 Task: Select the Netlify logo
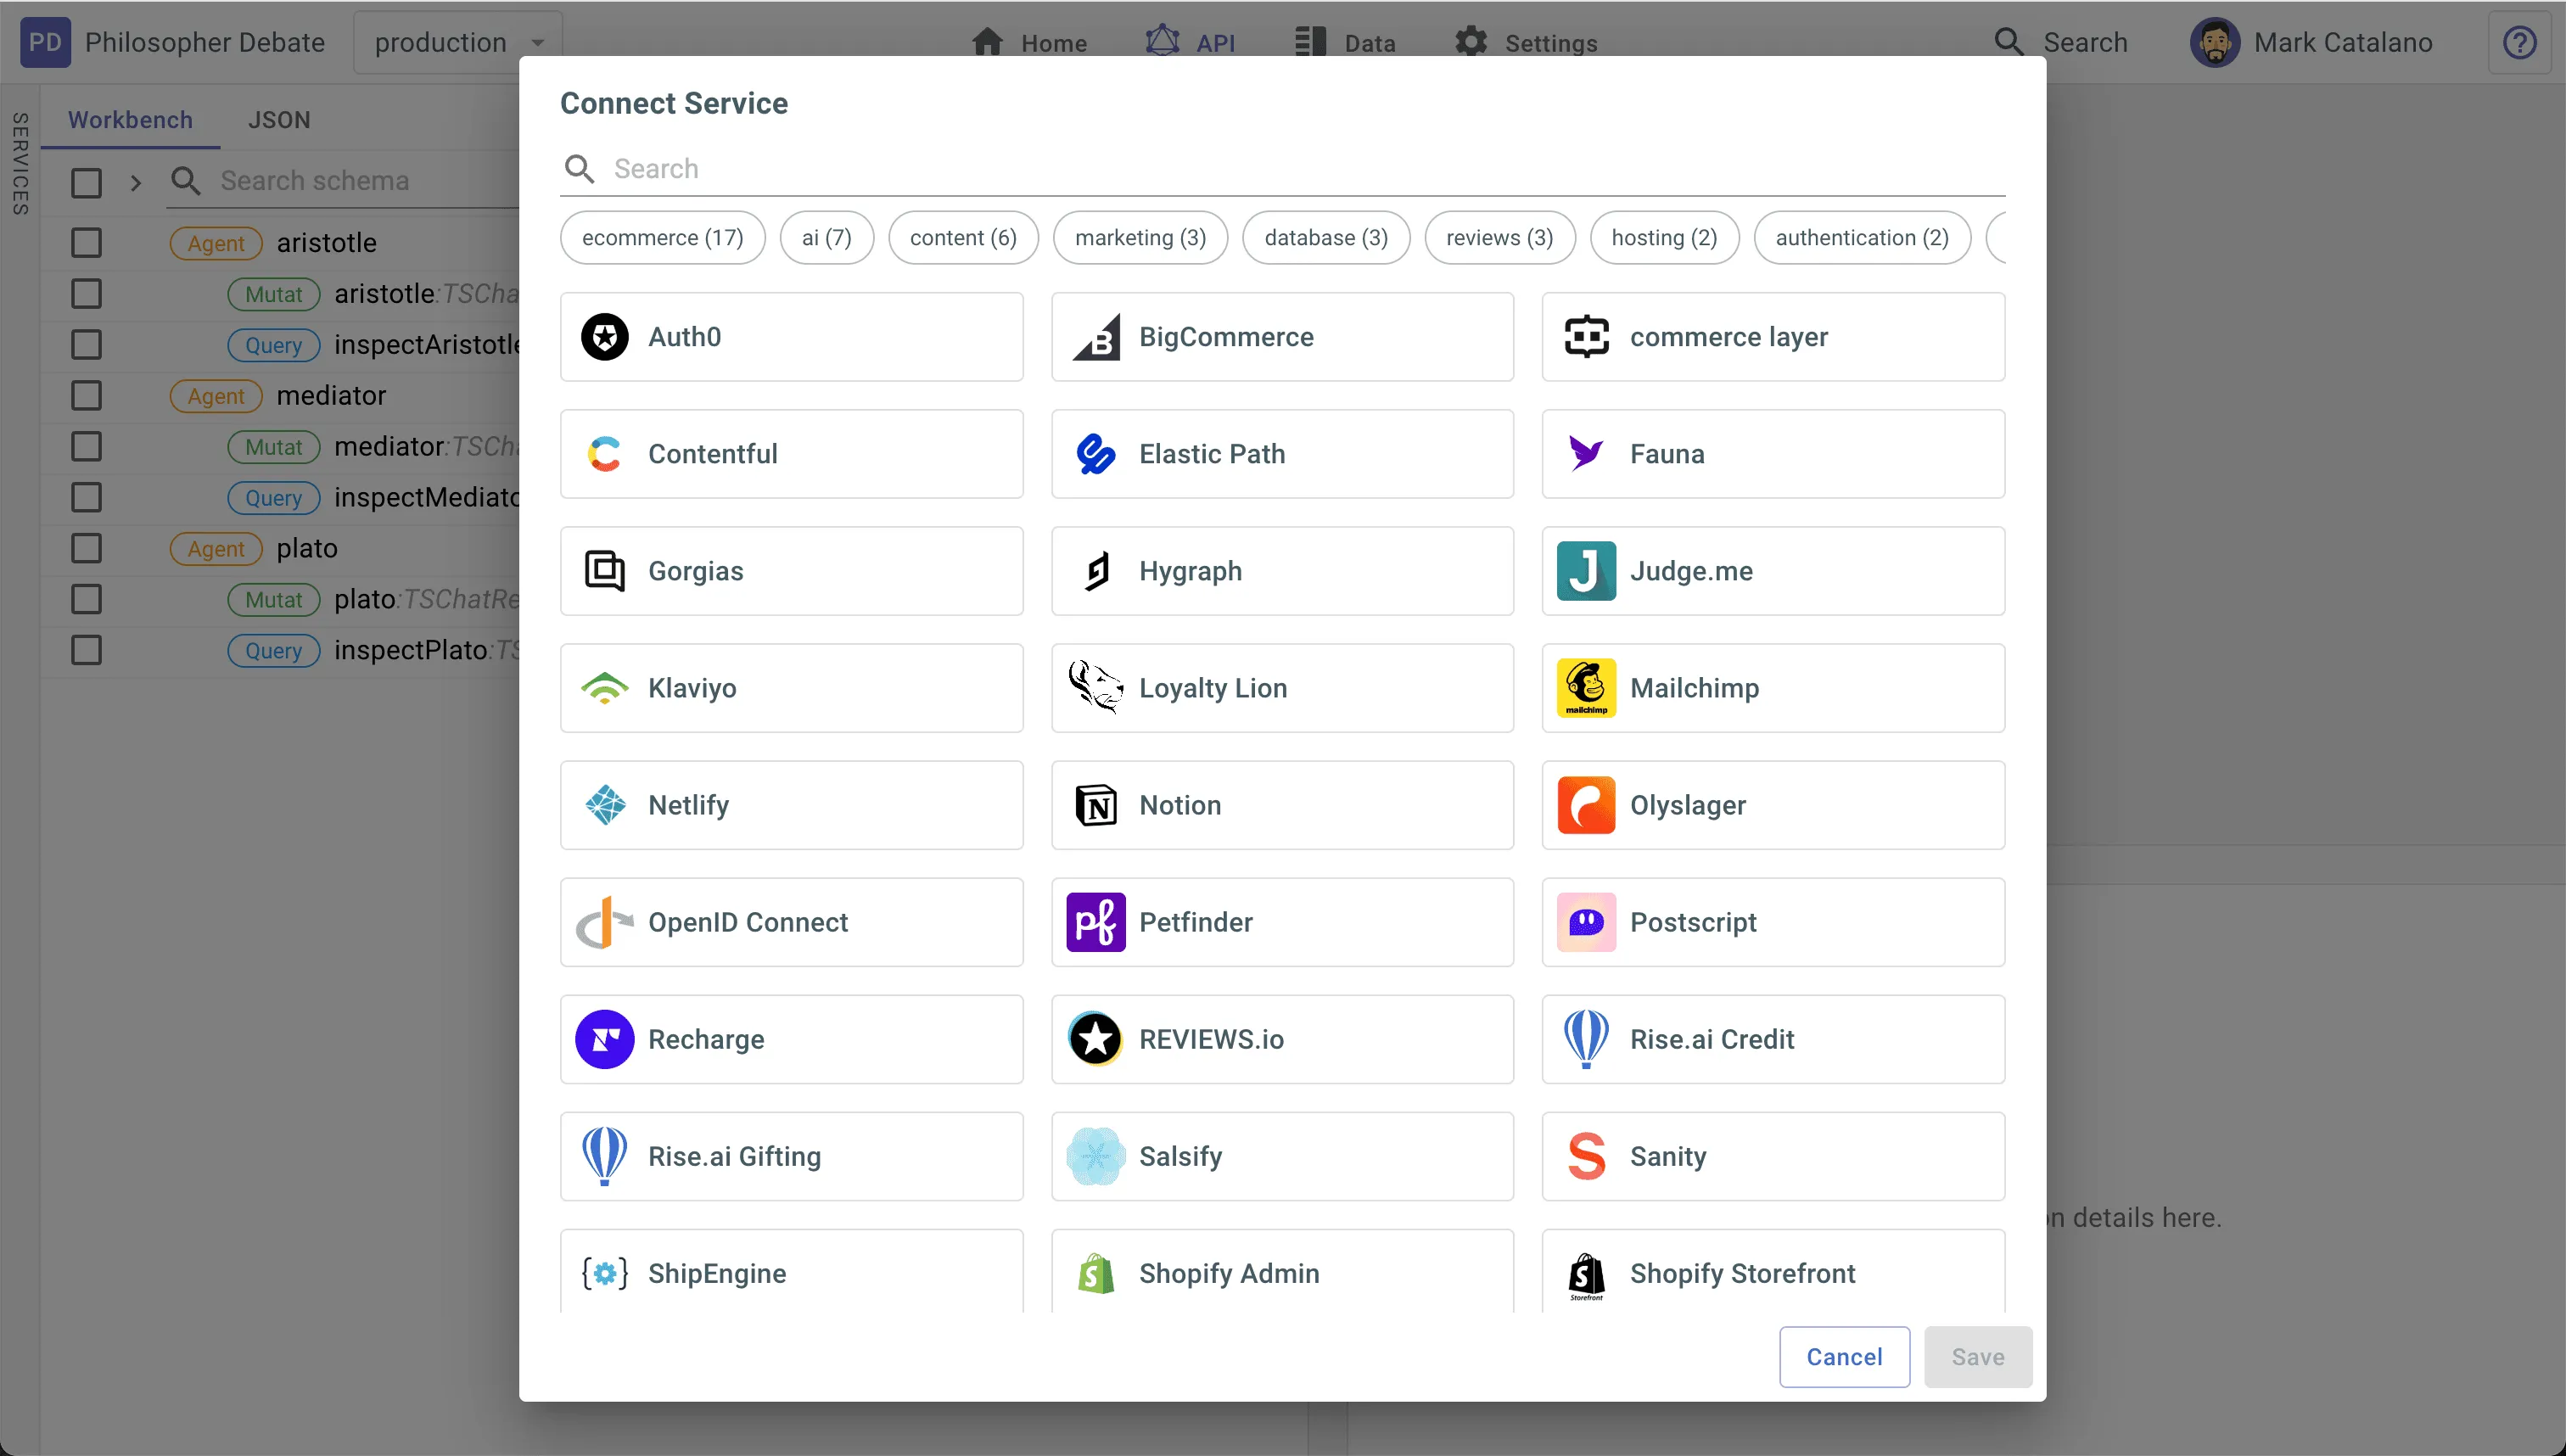pos(604,805)
